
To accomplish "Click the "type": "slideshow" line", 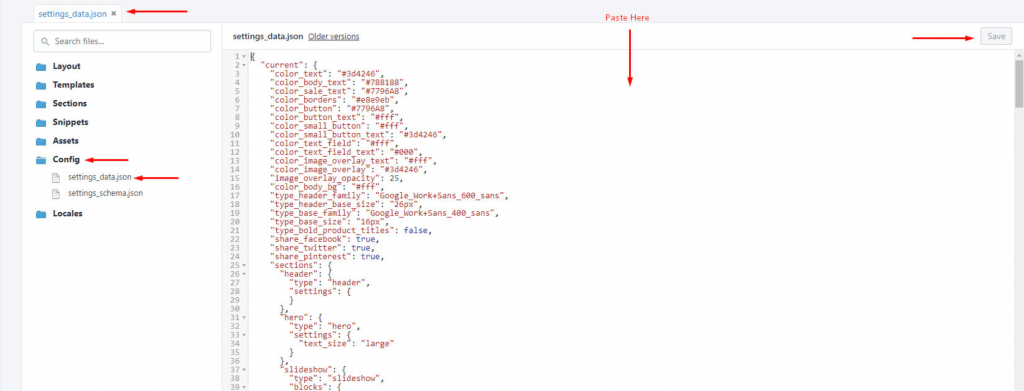I will tap(337, 378).
